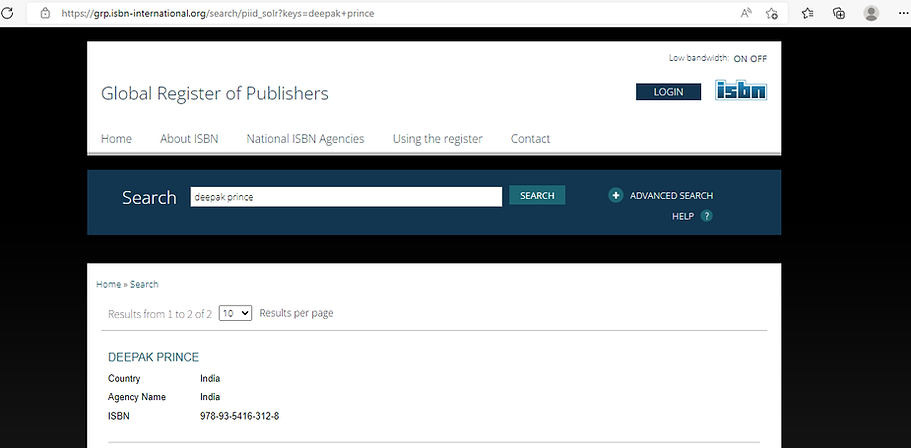Open the HELP link

[x=683, y=216]
